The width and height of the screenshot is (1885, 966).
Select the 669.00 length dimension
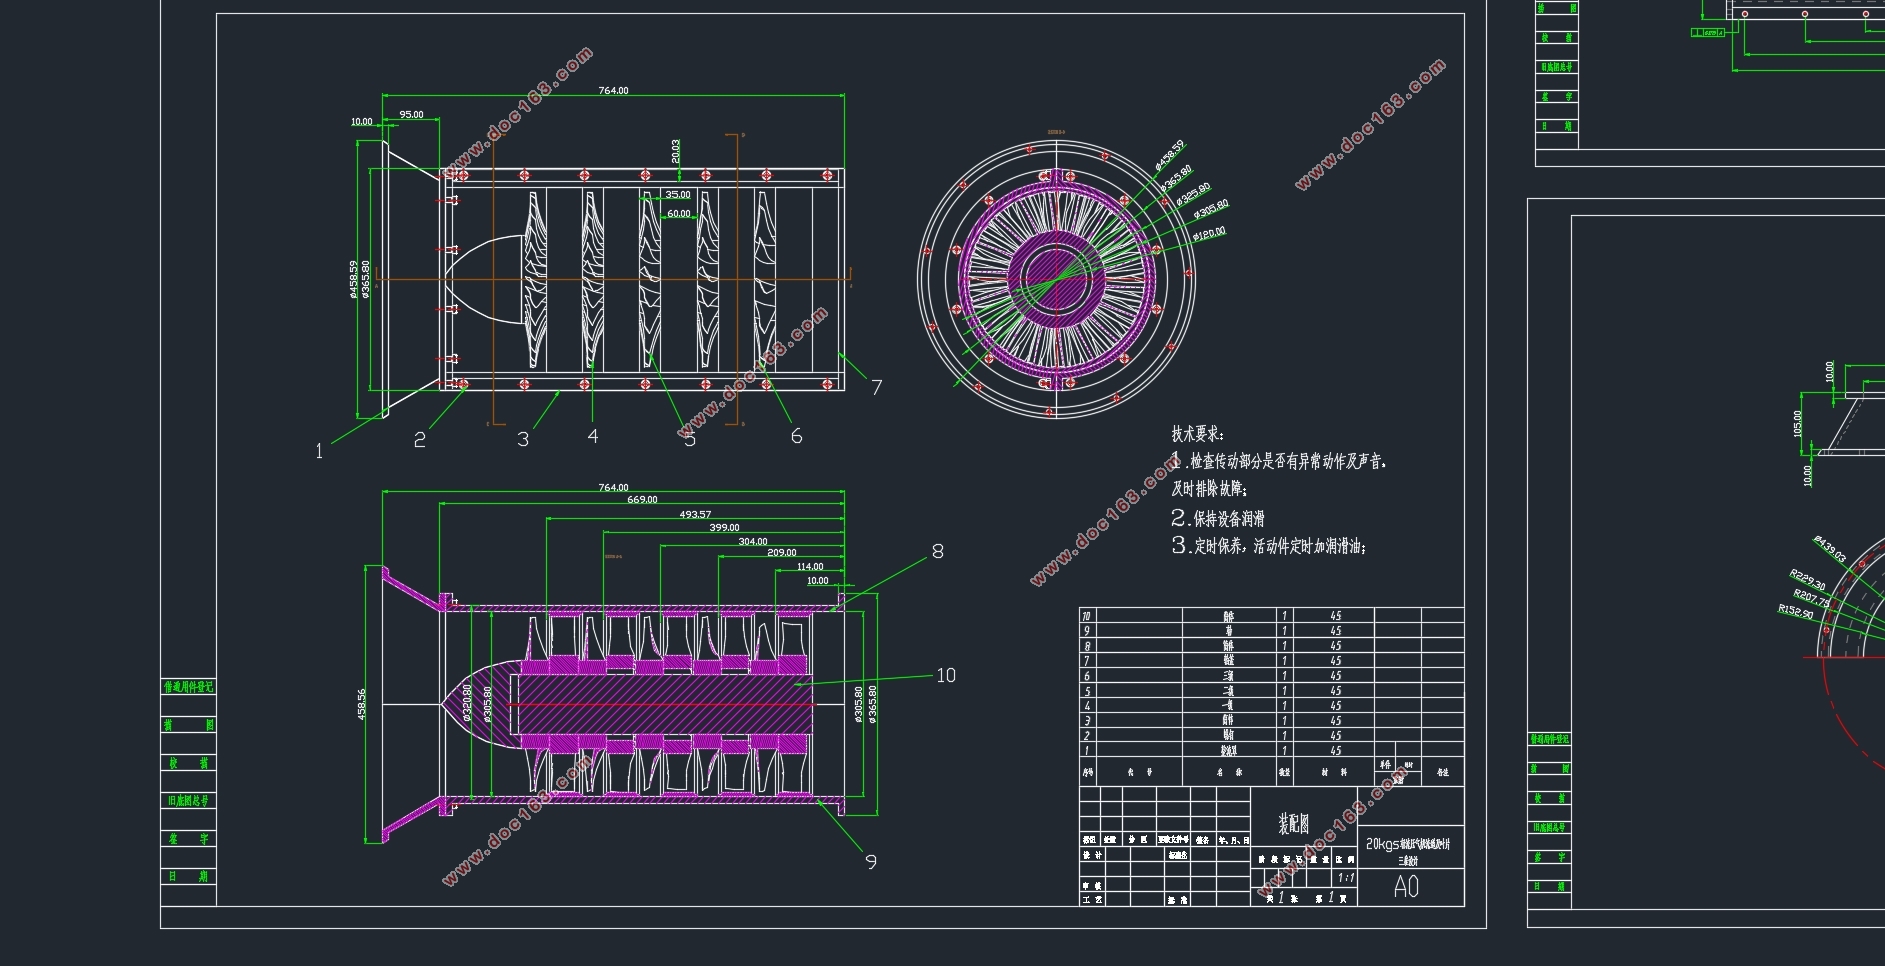tap(642, 500)
